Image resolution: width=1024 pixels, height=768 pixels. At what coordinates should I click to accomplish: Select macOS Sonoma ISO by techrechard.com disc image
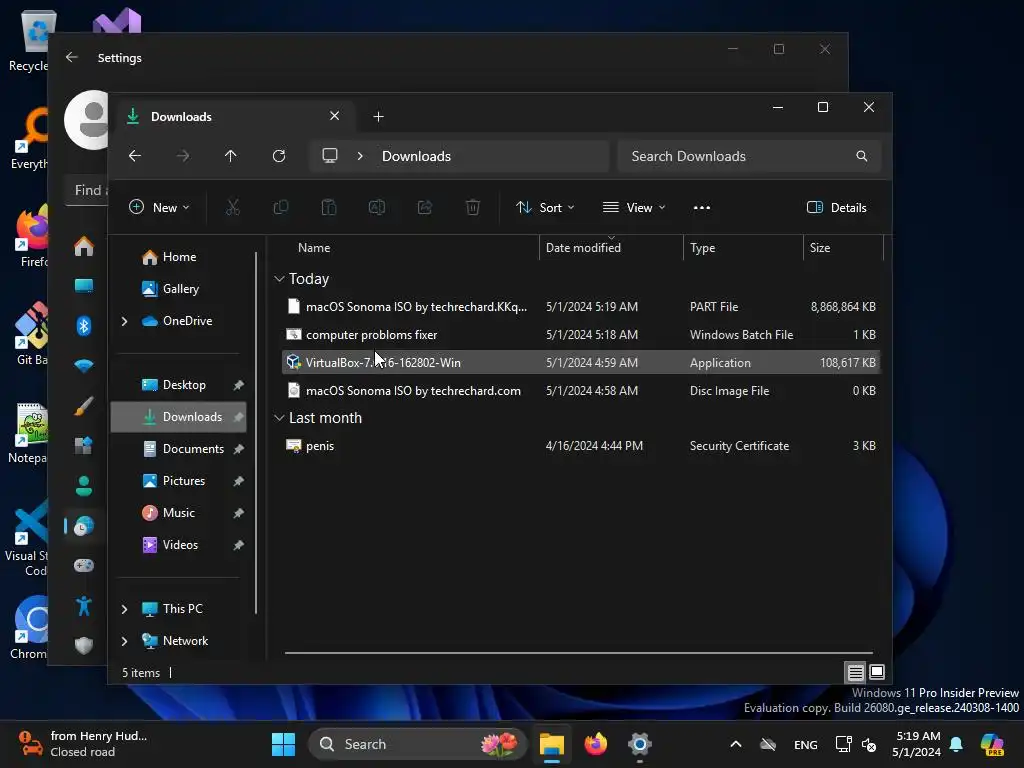tap(581, 391)
